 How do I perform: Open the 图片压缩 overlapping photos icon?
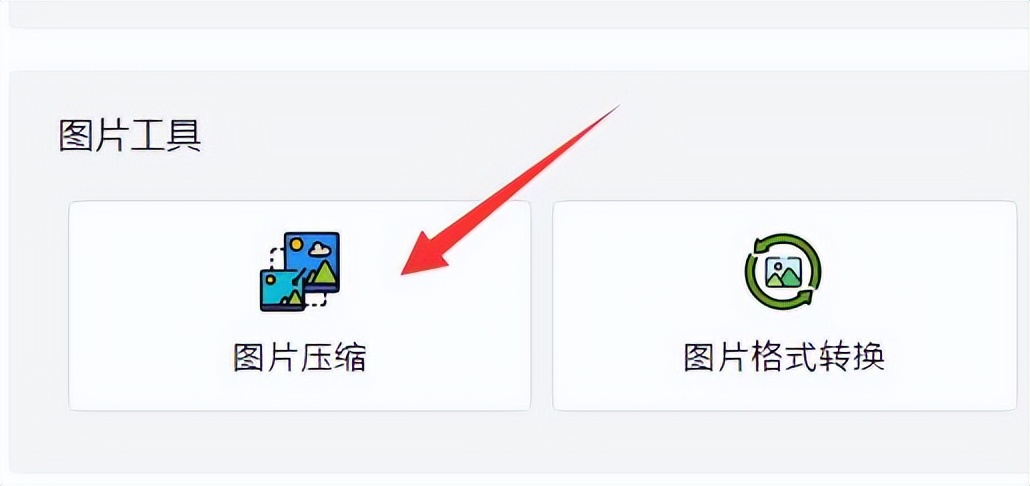pos(300,271)
